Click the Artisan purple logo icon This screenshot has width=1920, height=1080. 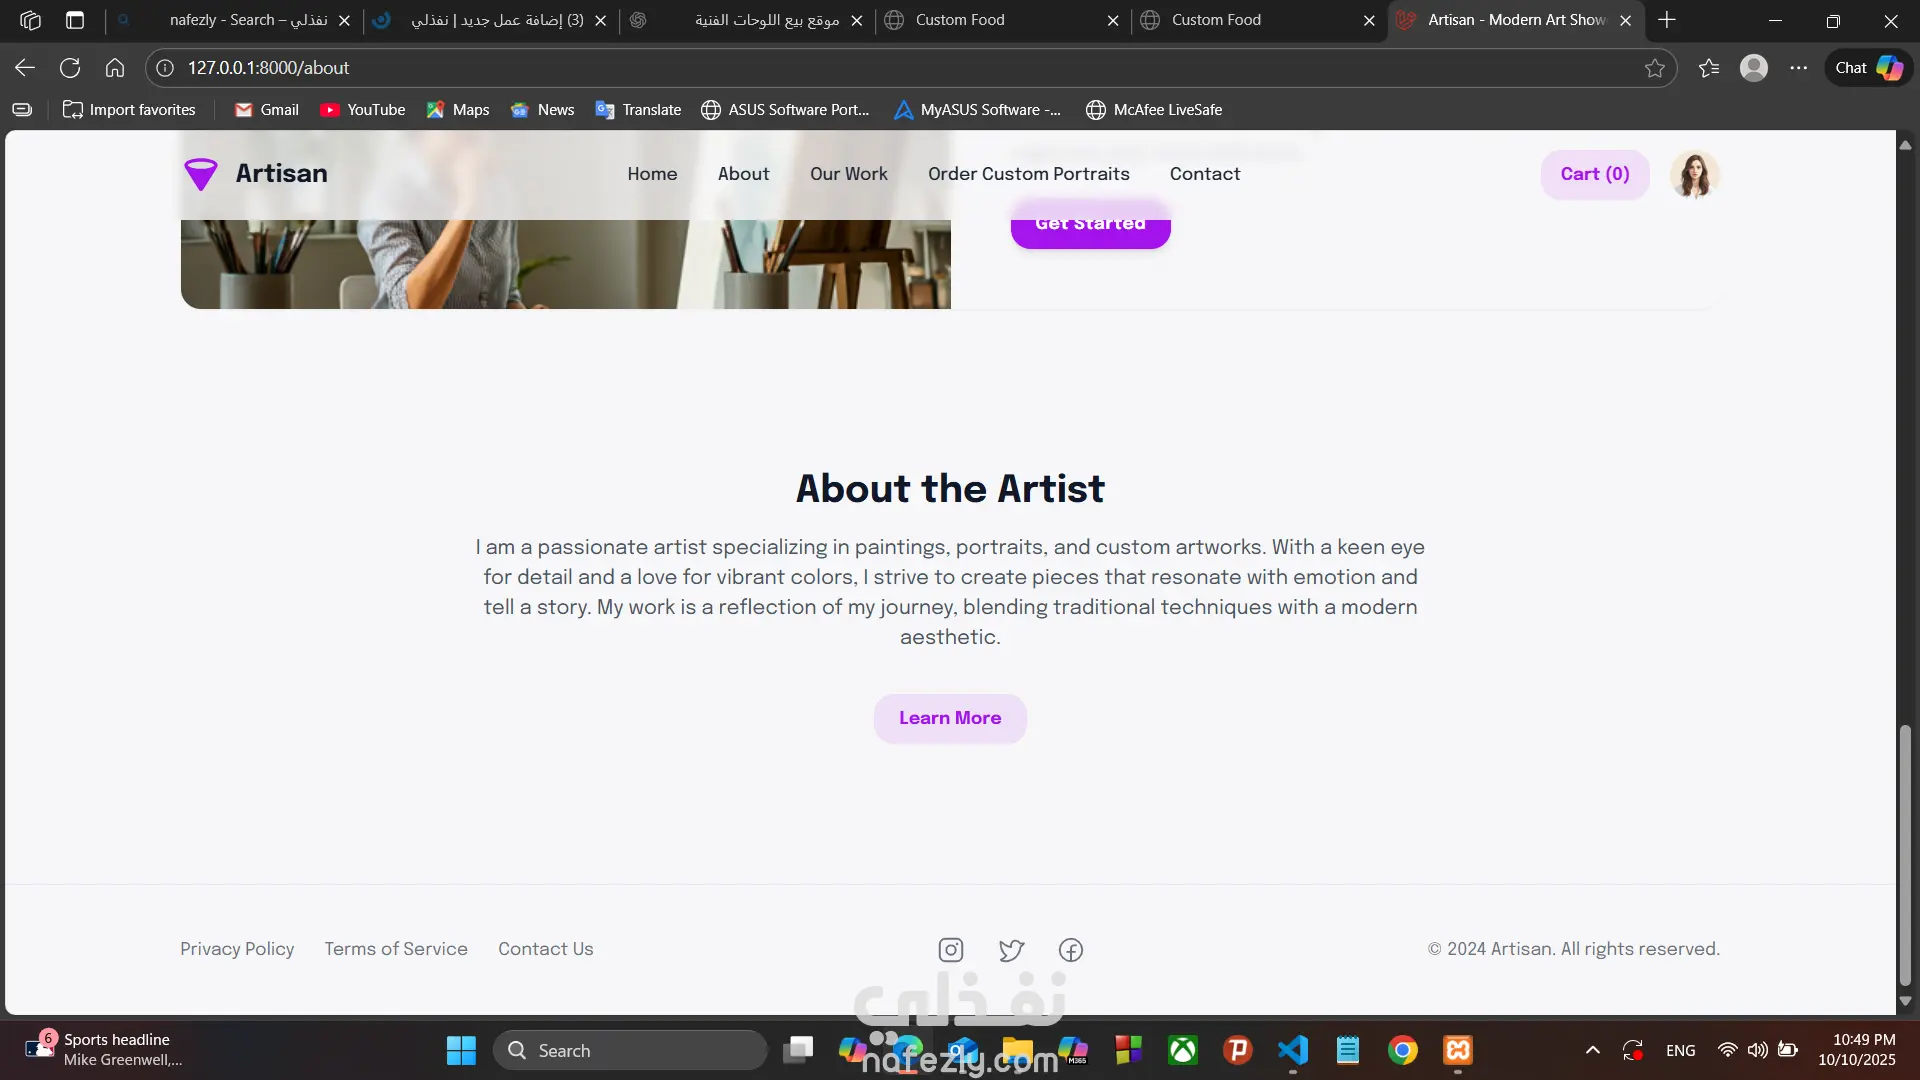(x=201, y=174)
